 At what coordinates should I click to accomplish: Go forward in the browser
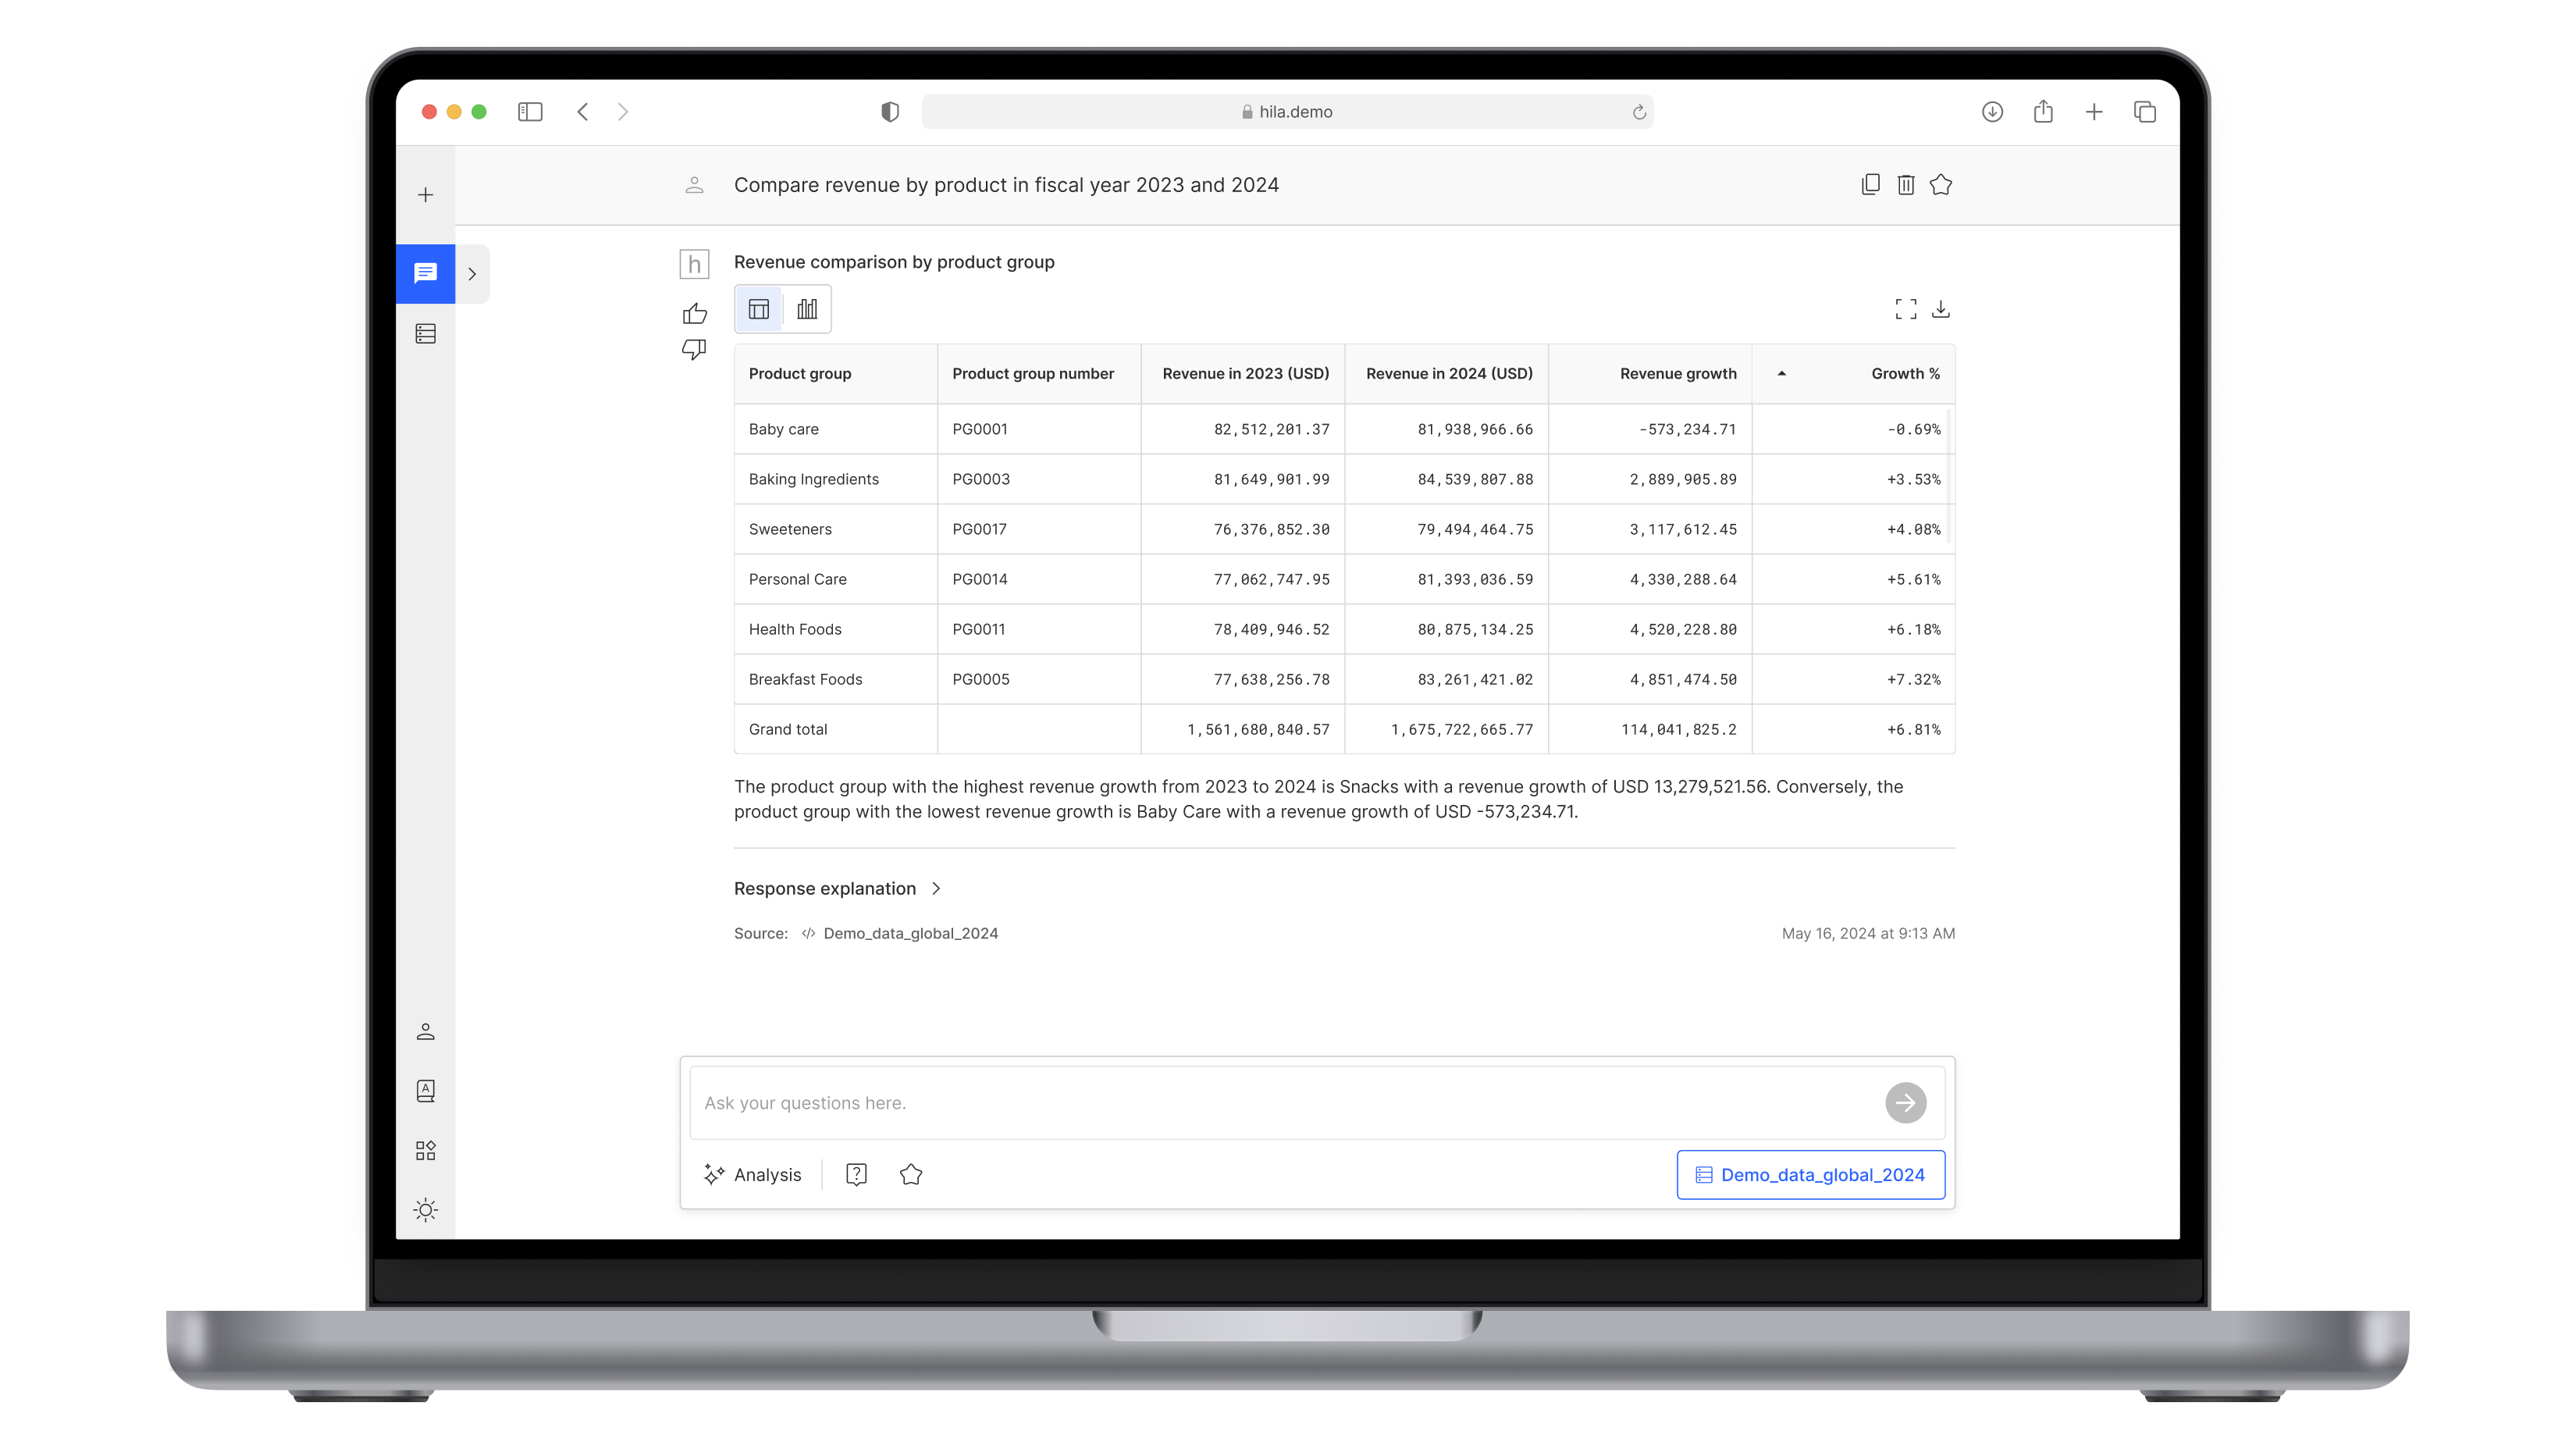[x=623, y=112]
